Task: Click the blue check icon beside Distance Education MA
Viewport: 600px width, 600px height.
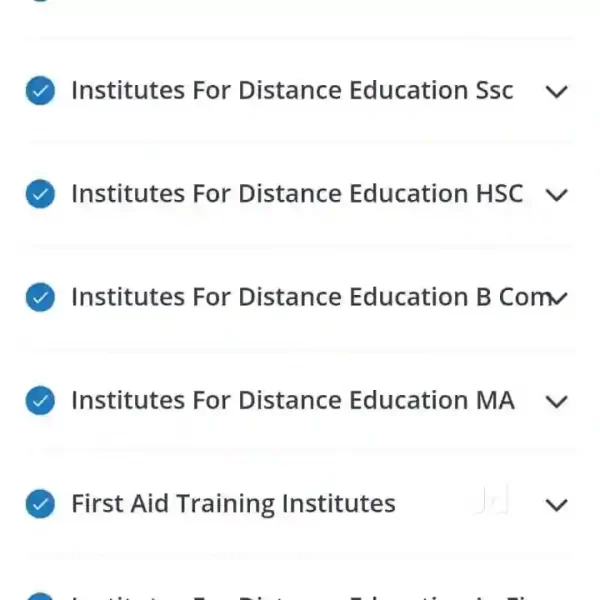Action: pyautogui.click(x=40, y=401)
